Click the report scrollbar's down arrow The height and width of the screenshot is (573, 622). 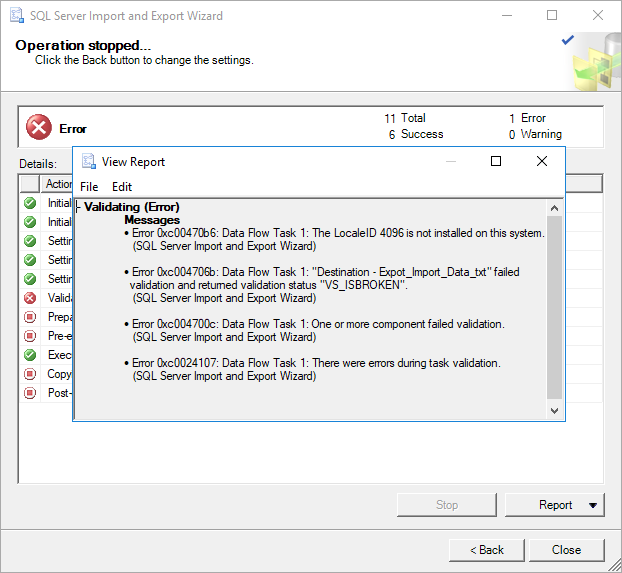555,411
